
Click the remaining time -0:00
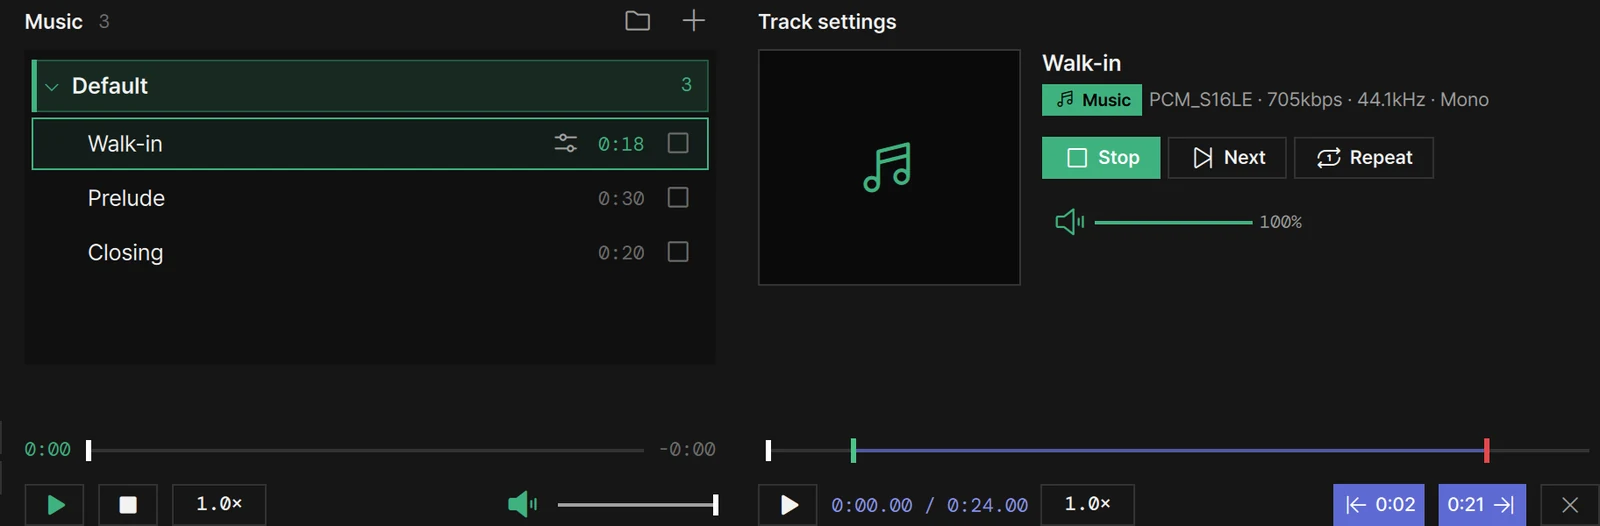[687, 450]
